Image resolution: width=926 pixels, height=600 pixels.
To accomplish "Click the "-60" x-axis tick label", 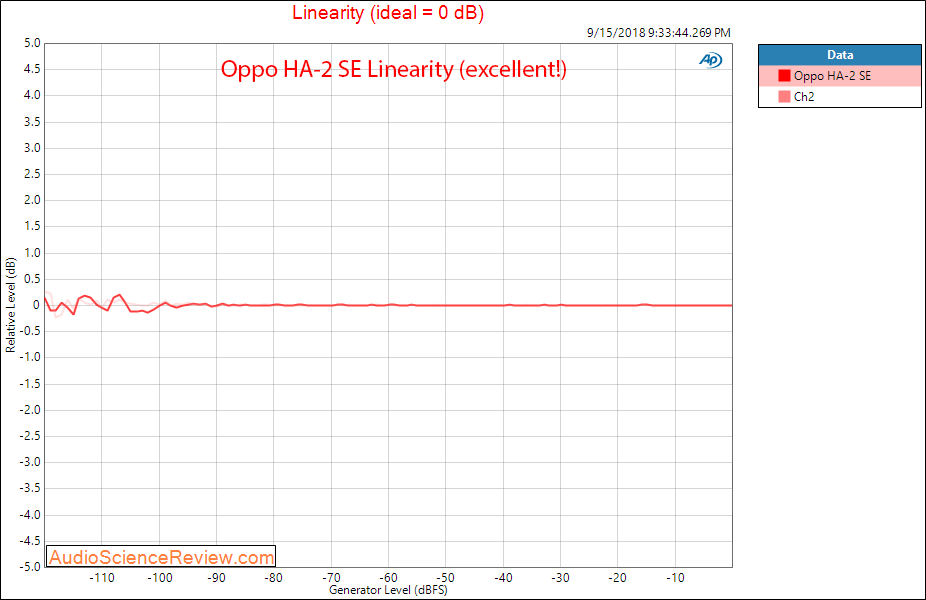I will point(389,578).
